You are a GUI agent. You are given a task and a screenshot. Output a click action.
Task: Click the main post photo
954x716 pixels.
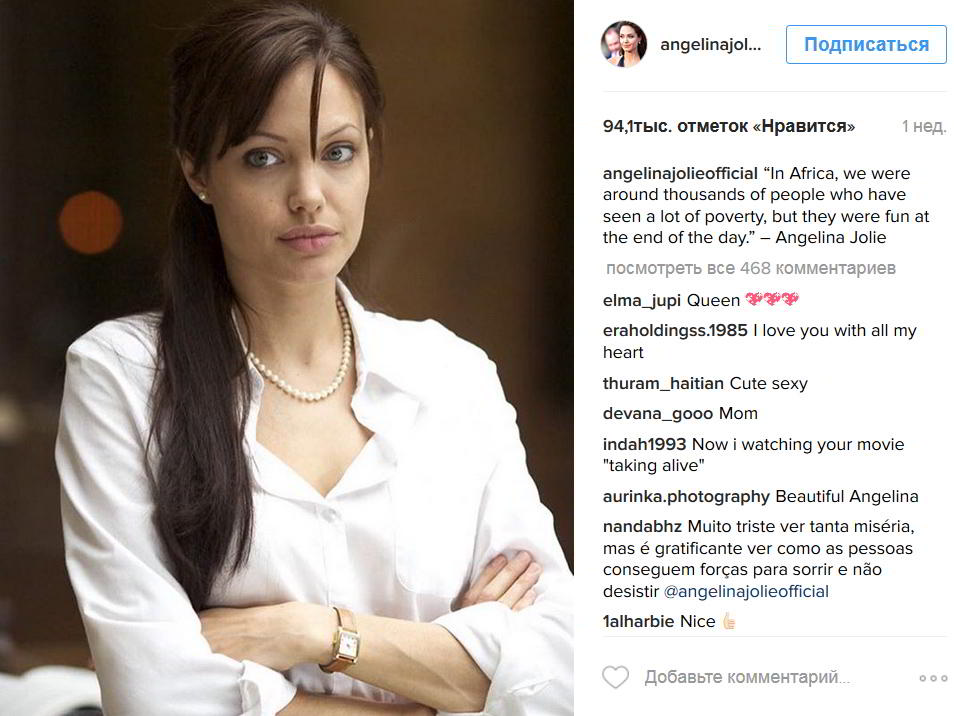coord(287,358)
